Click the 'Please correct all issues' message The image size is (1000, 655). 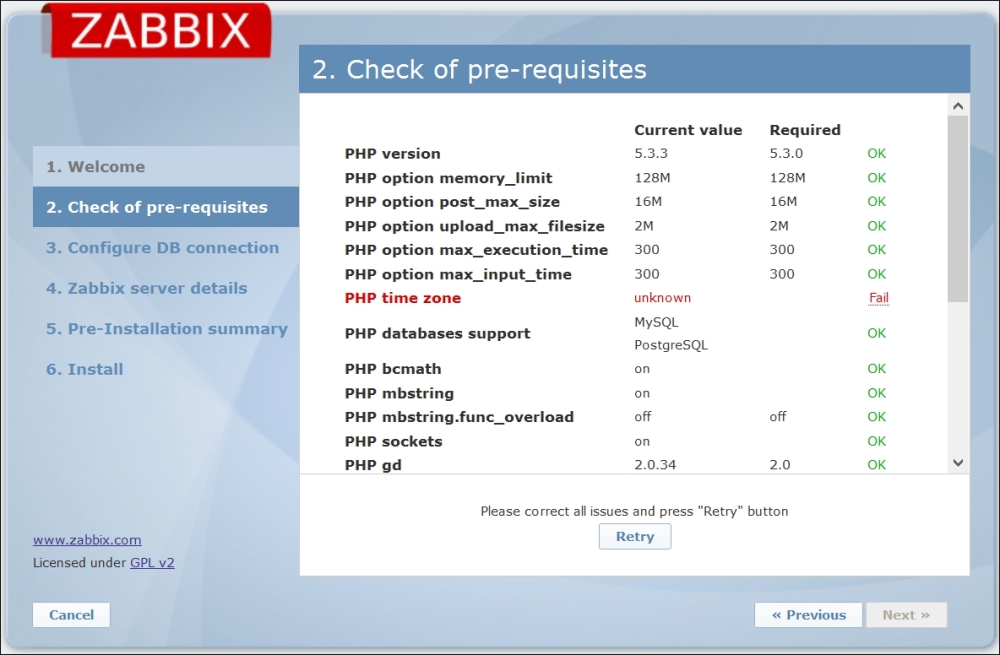coord(635,511)
